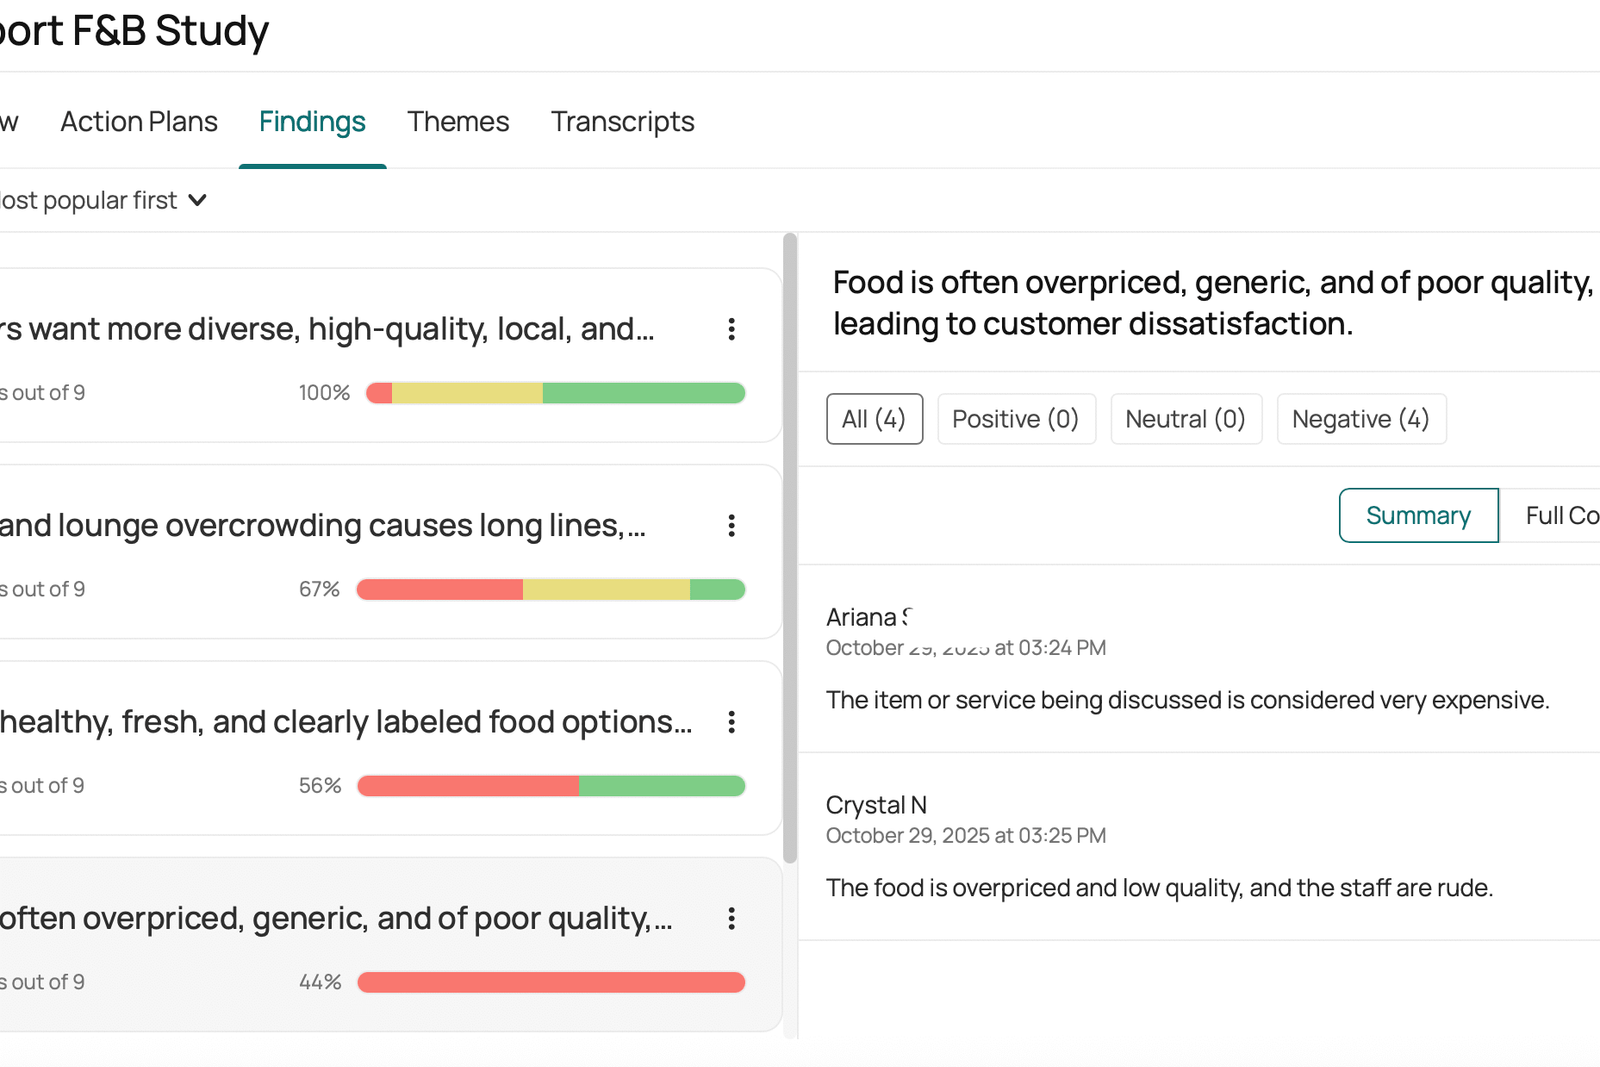Click the findings list vertical scrollbar
The image size is (1600, 1067).
pos(790,548)
